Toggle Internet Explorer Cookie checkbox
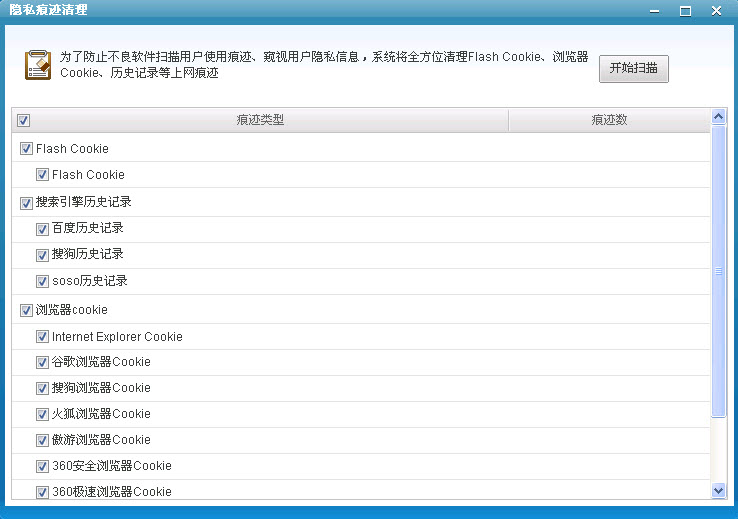 coord(42,337)
